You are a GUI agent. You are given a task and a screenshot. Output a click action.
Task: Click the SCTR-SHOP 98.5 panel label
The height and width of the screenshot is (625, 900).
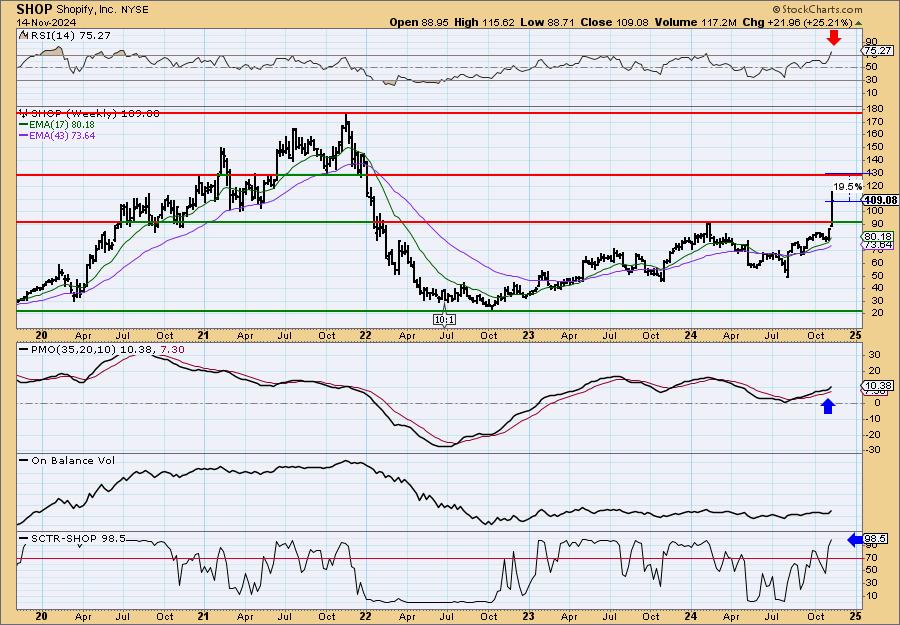(77, 539)
